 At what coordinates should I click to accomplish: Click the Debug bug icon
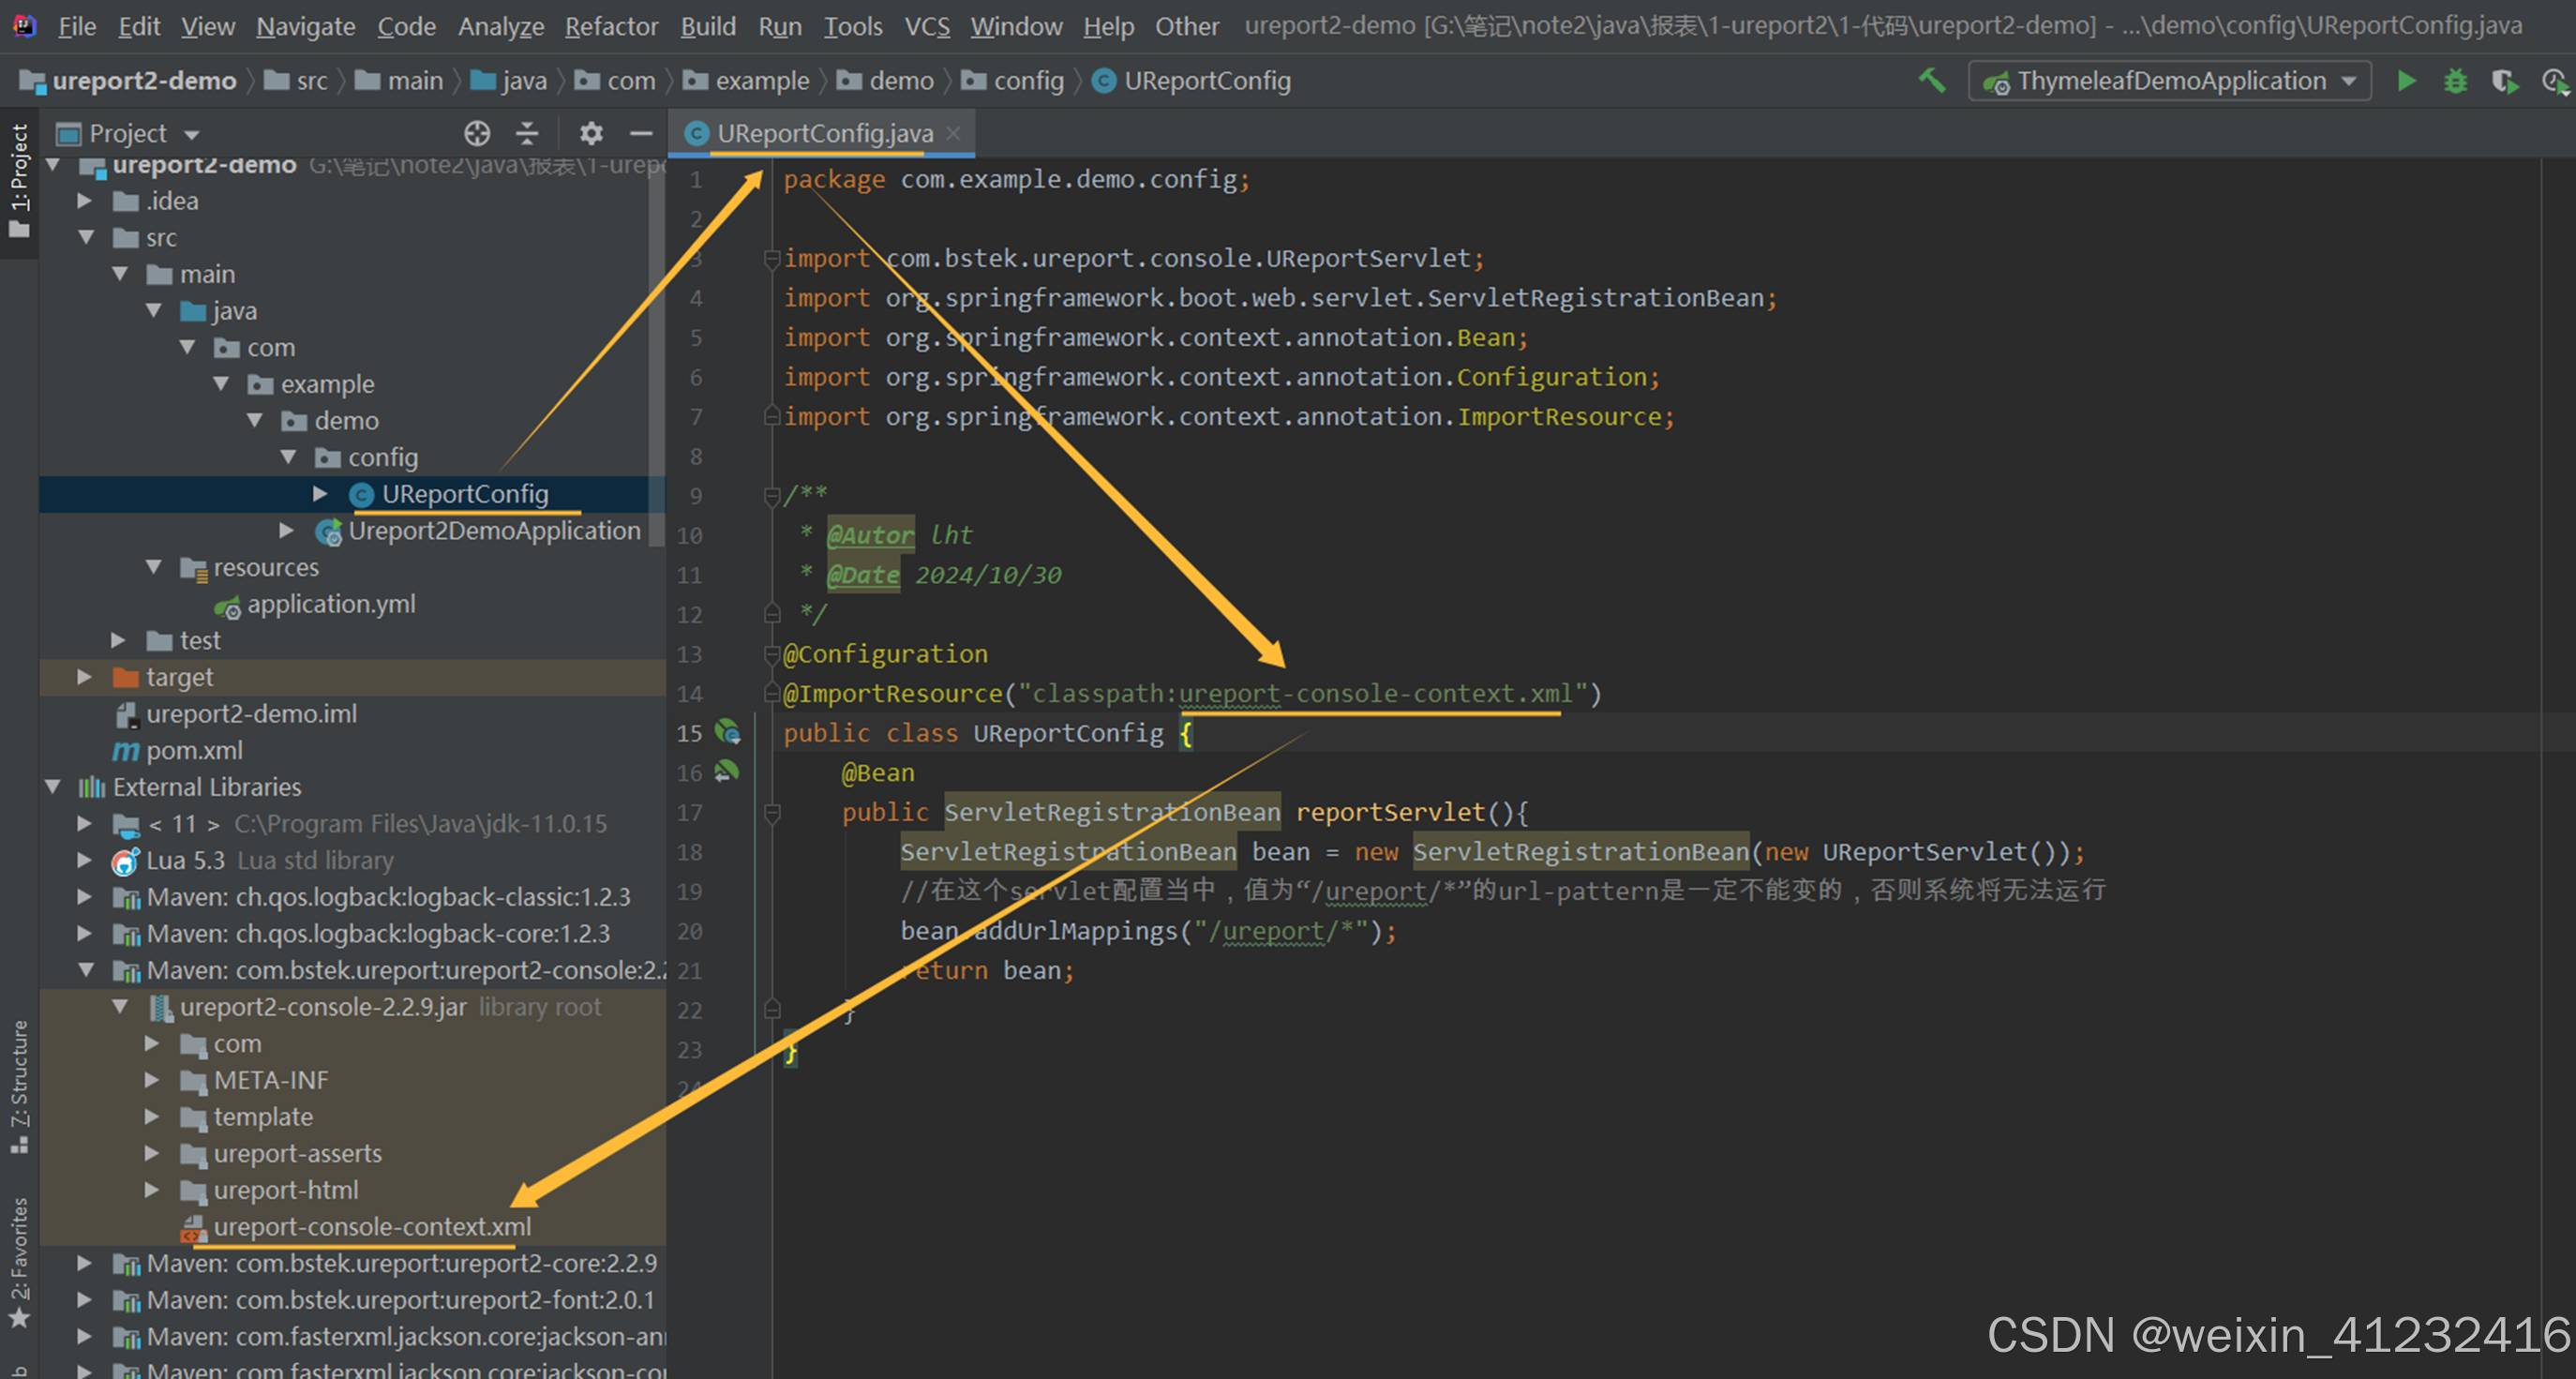coord(2455,81)
